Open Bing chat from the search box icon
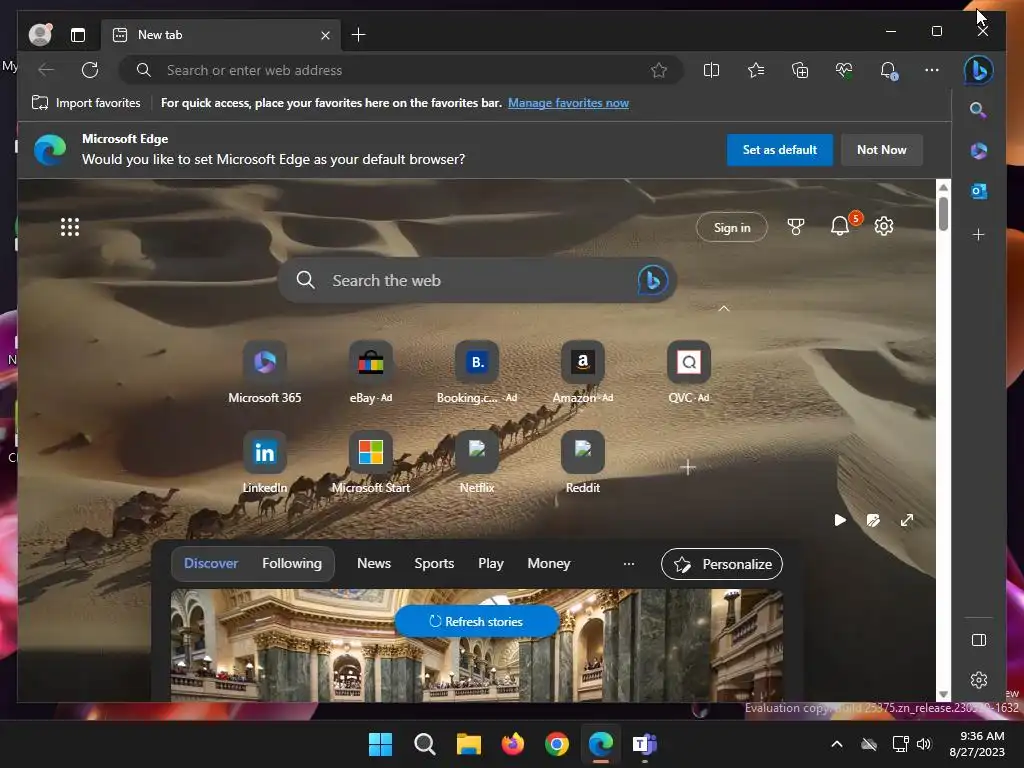The image size is (1024, 768). (x=652, y=280)
